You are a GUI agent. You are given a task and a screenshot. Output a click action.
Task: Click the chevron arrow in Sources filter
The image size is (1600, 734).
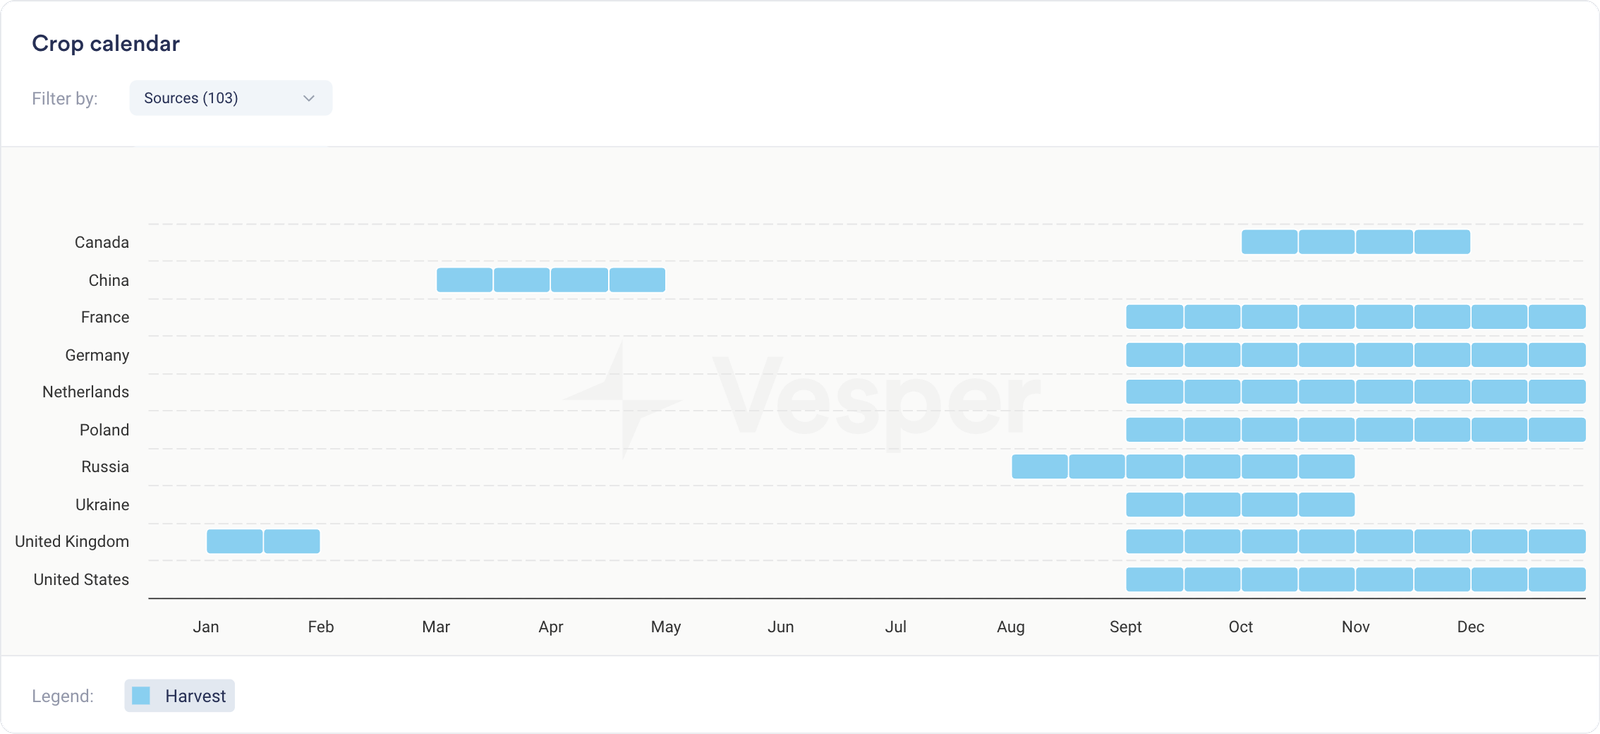[x=309, y=98]
